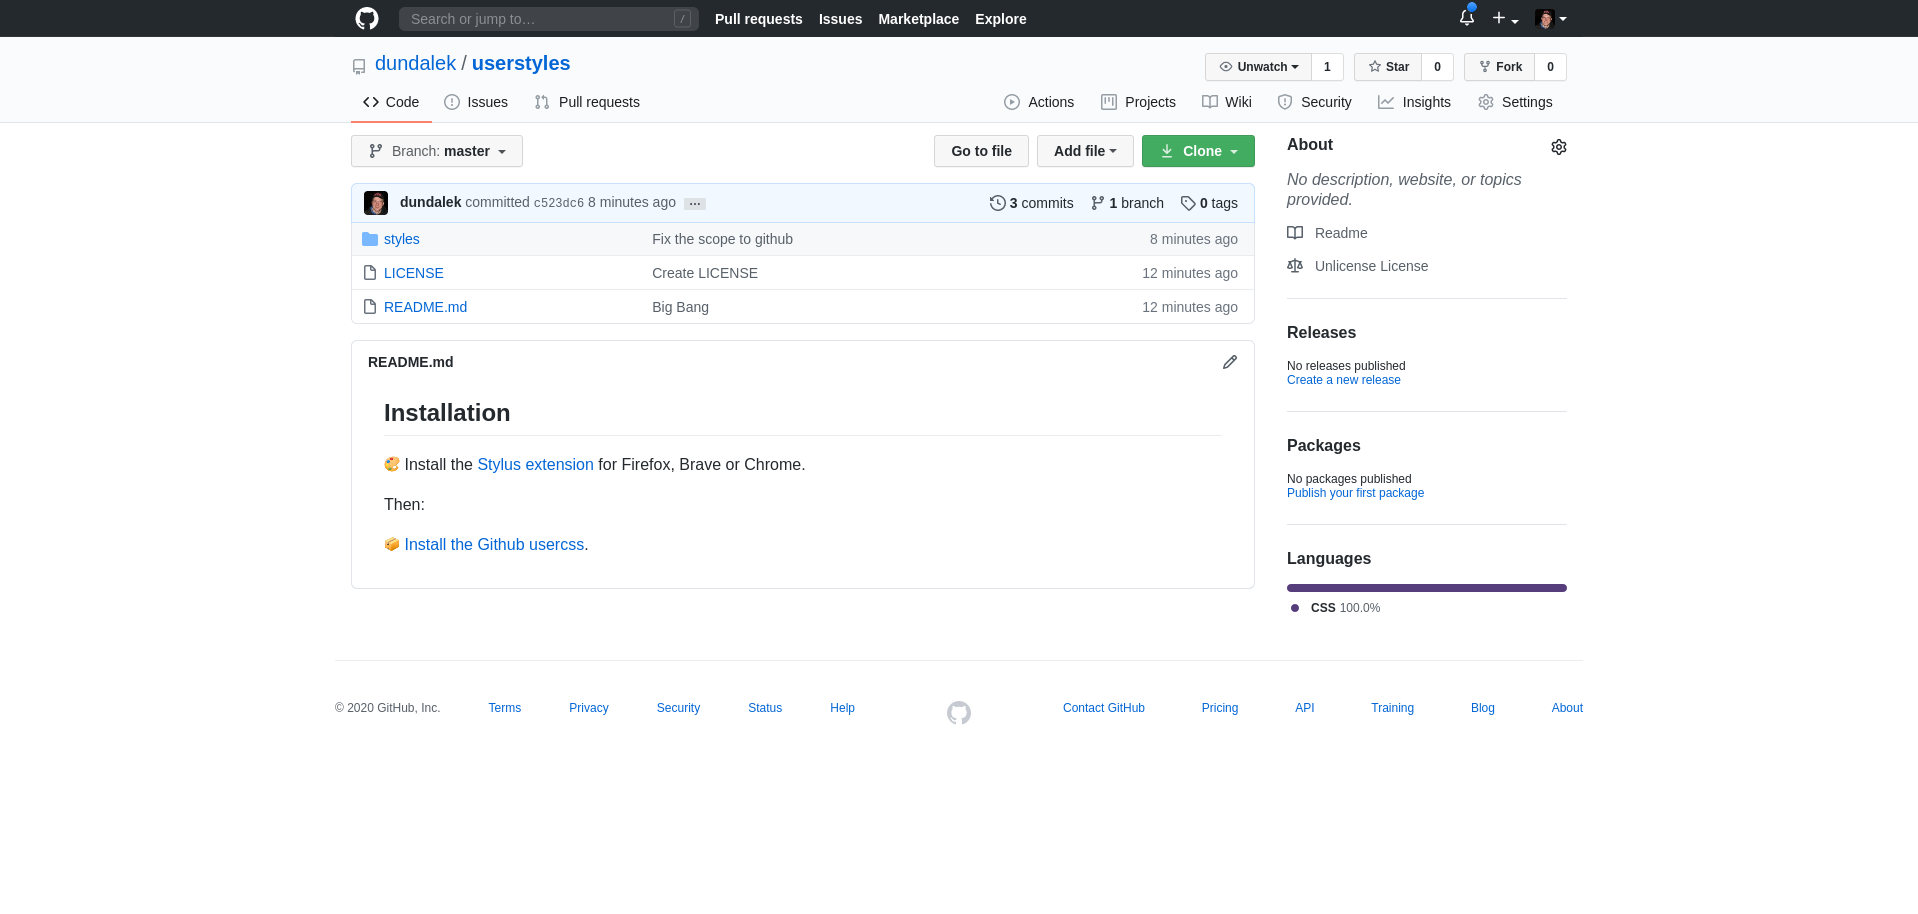
Task: Click Publish your first package
Action: [x=1355, y=493]
